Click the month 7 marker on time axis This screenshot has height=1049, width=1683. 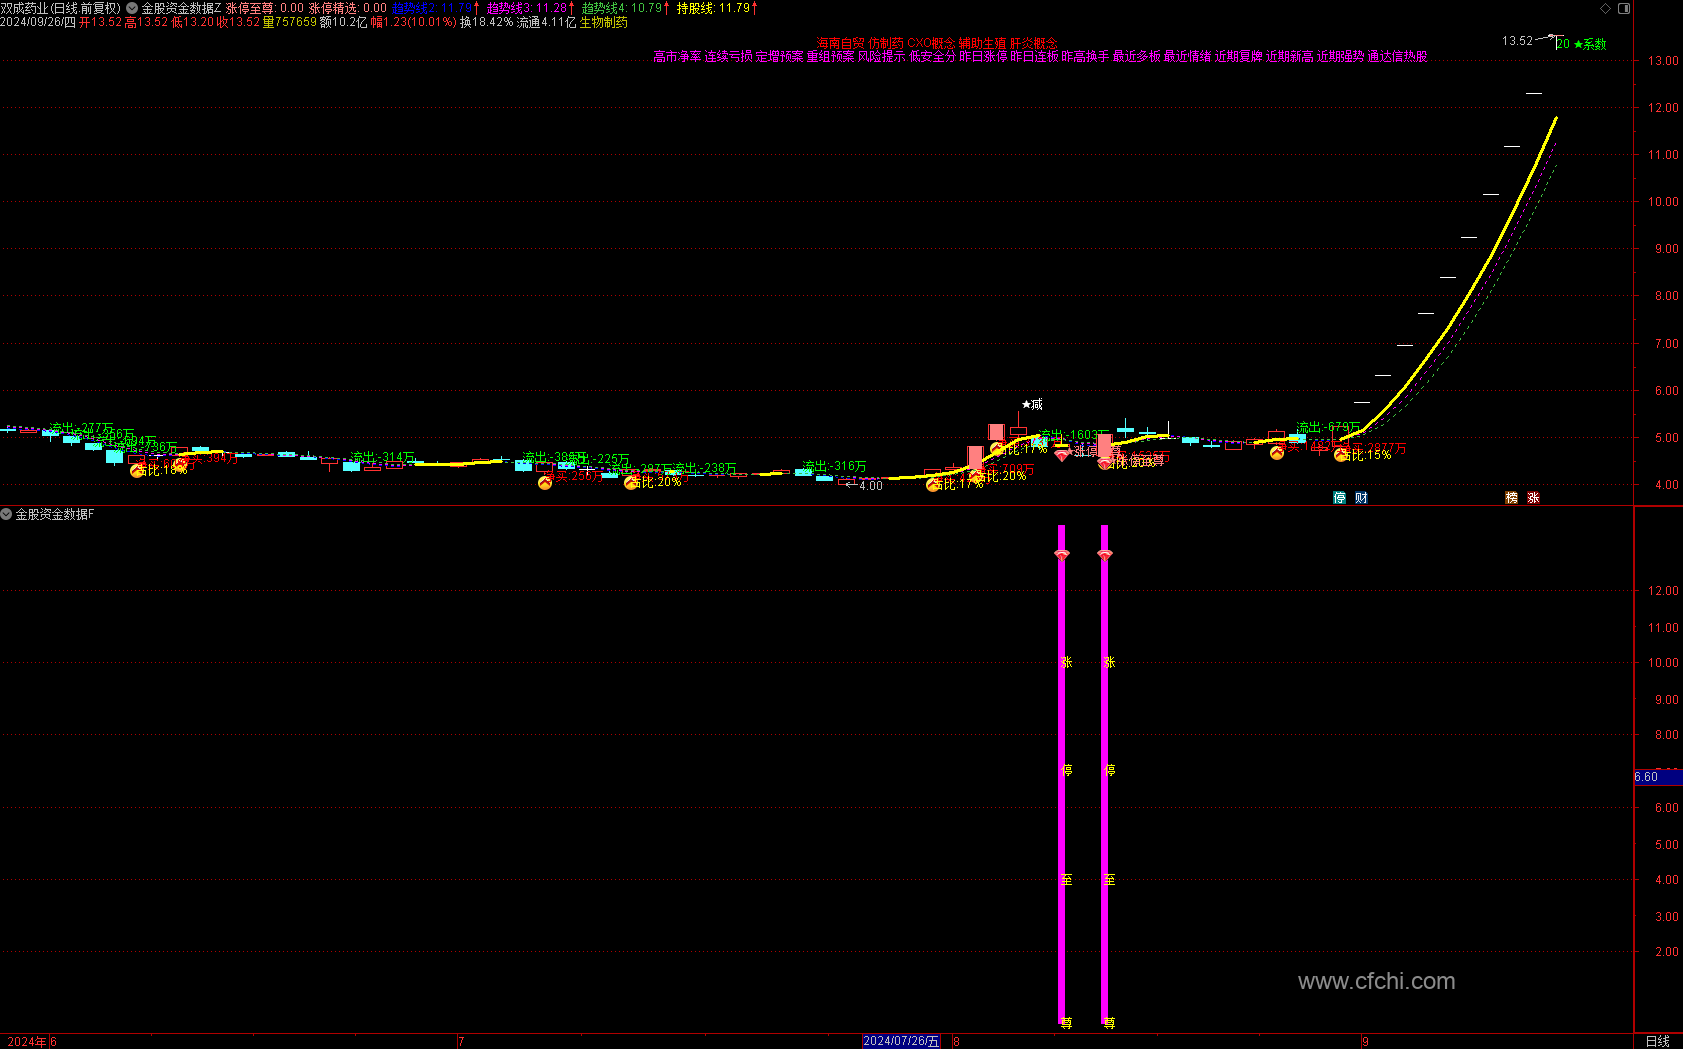click(x=461, y=1041)
